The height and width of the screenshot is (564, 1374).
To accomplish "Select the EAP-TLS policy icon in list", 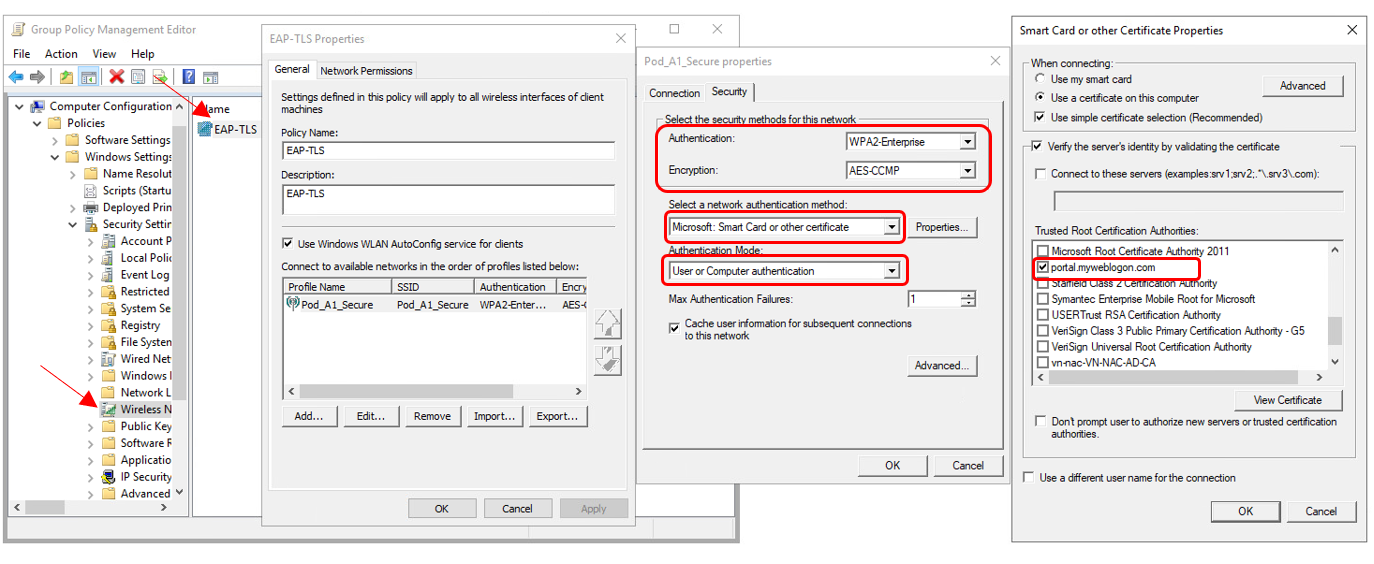I will pyautogui.click(x=205, y=129).
